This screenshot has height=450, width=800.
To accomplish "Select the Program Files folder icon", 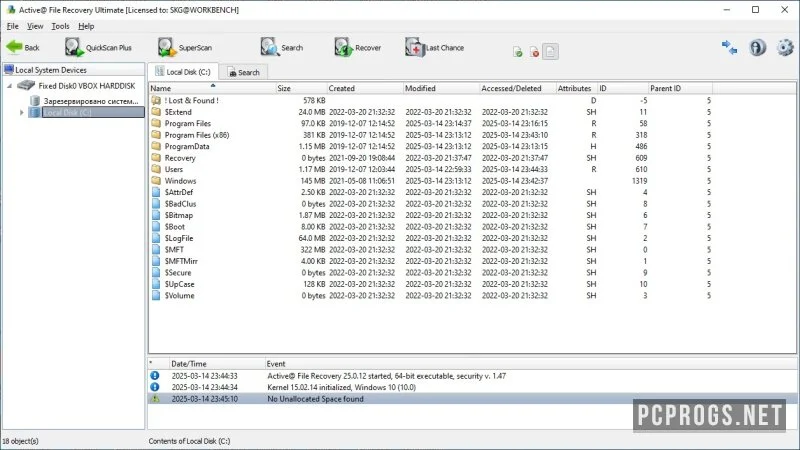I will coord(156,123).
